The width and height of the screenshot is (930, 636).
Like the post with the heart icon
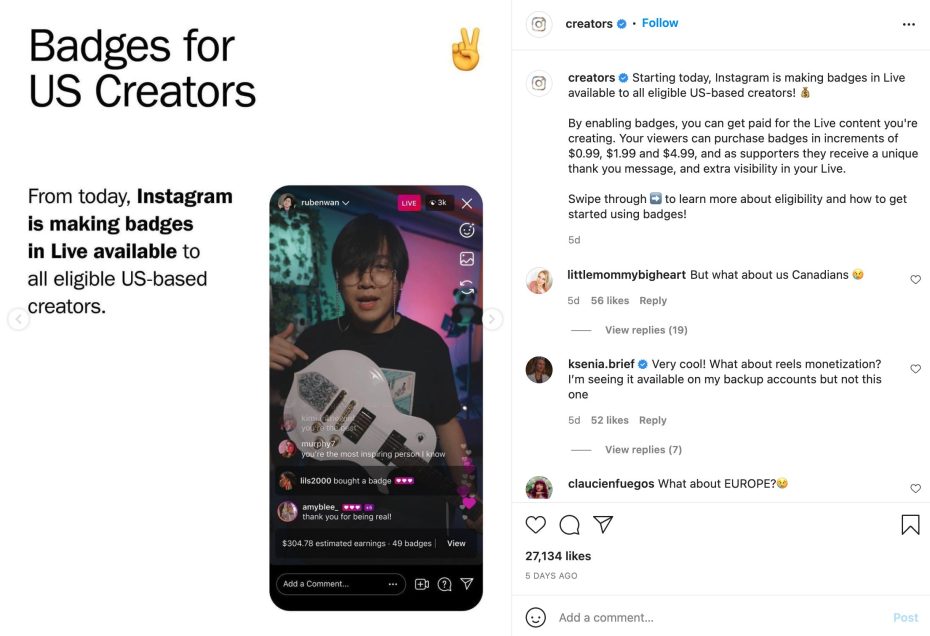click(x=536, y=524)
